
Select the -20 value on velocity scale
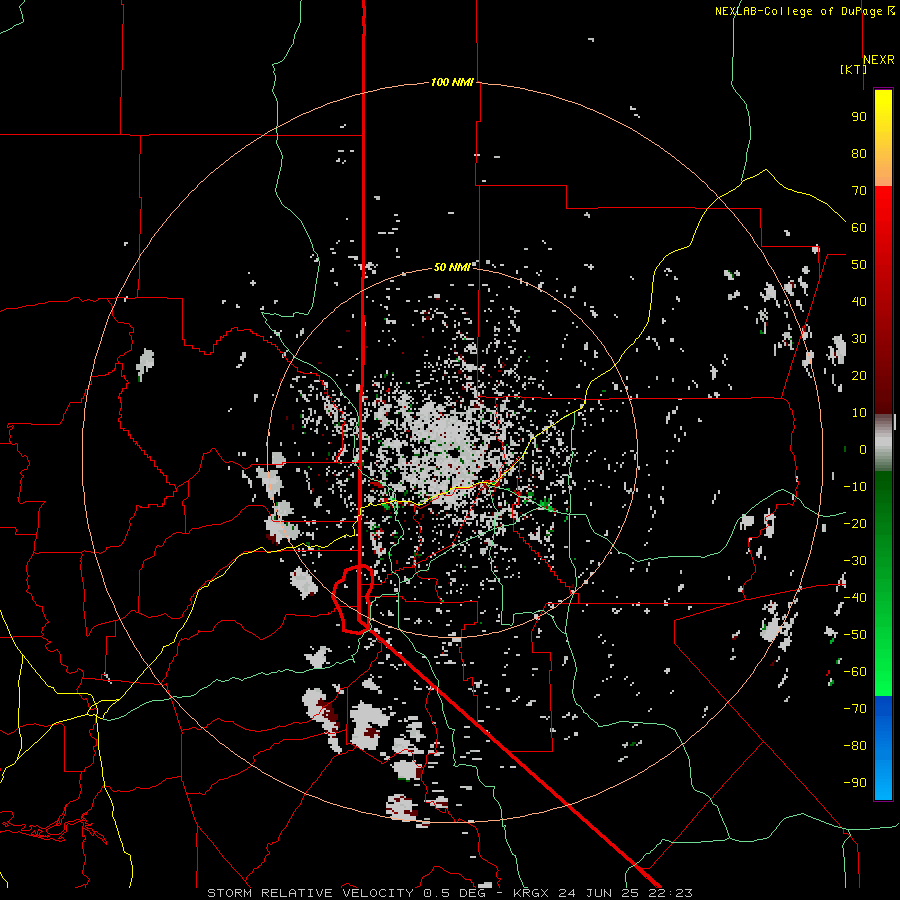pyautogui.click(x=855, y=523)
